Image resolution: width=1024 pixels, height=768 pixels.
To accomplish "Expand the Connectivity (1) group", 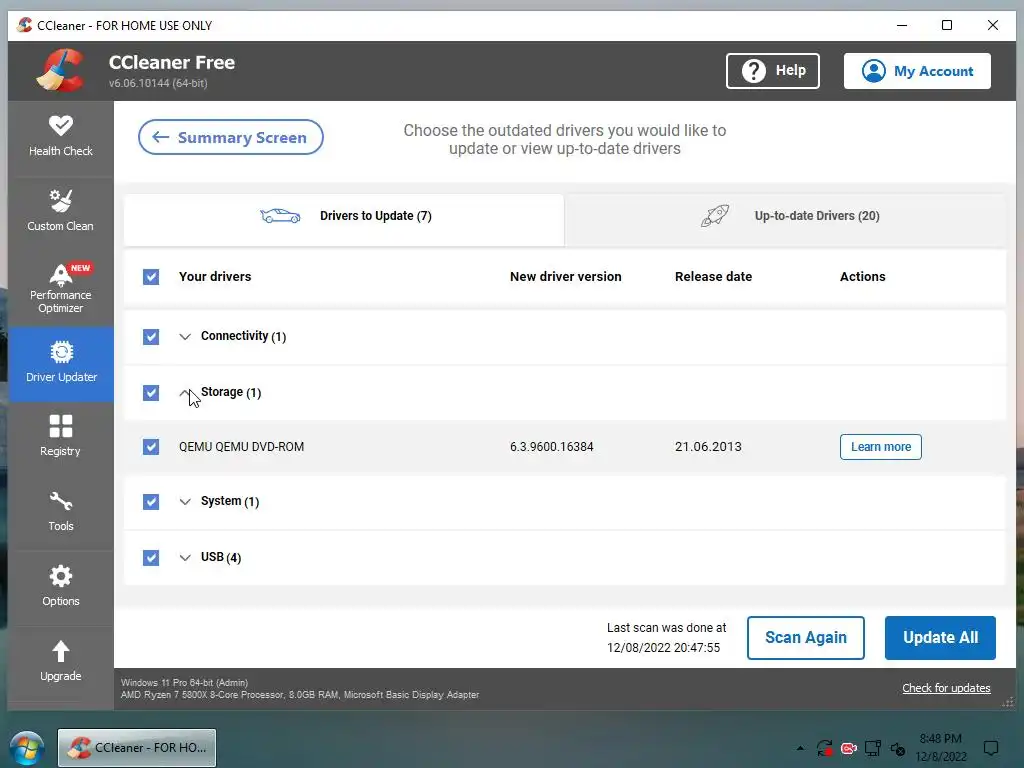I will [185, 337].
